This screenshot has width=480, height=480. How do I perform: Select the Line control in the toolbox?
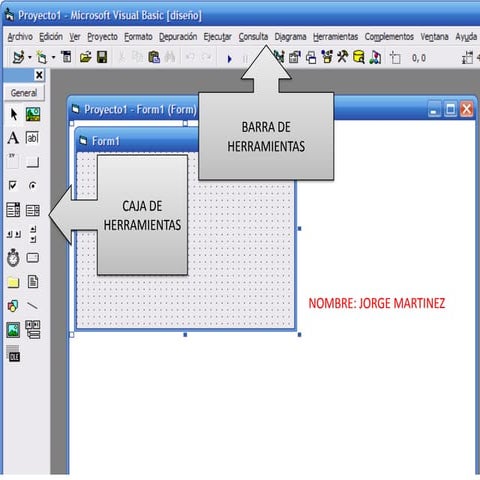tap(32, 306)
